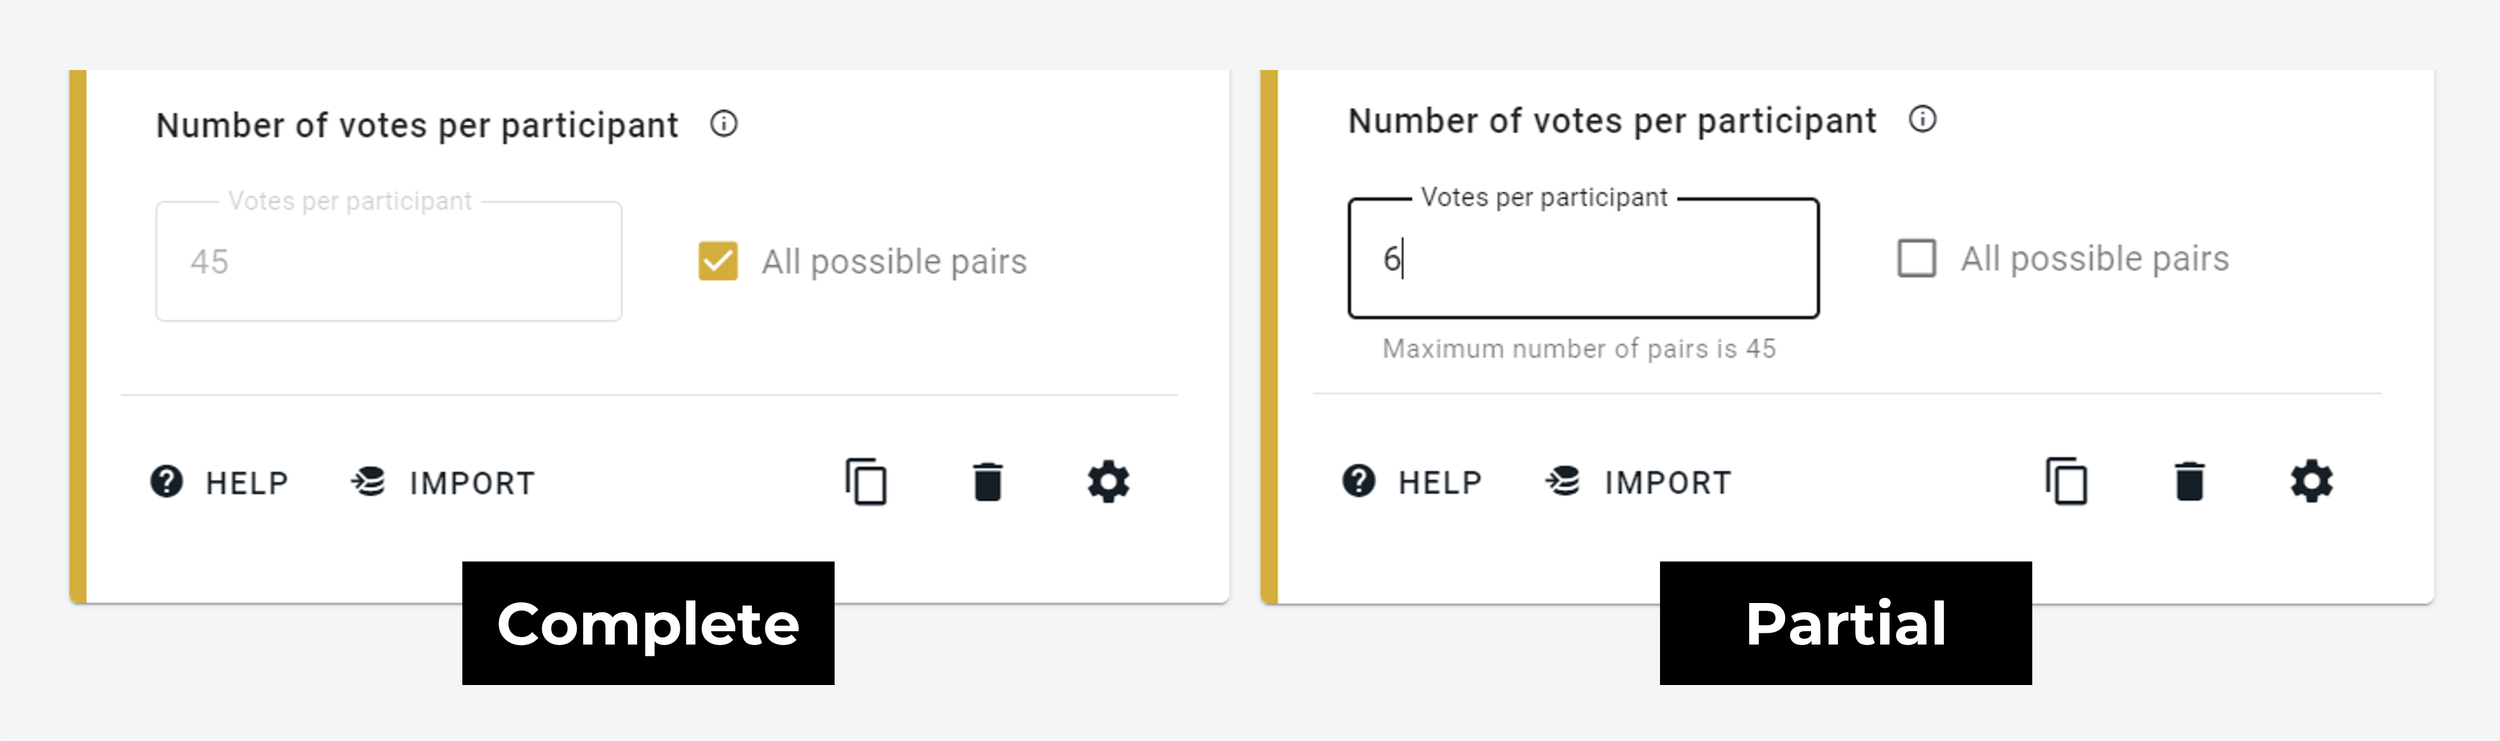Focus the votes field containing 6
The width and height of the screenshot is (2500, 741).
pyautogui.click(x=1583, y=258)
